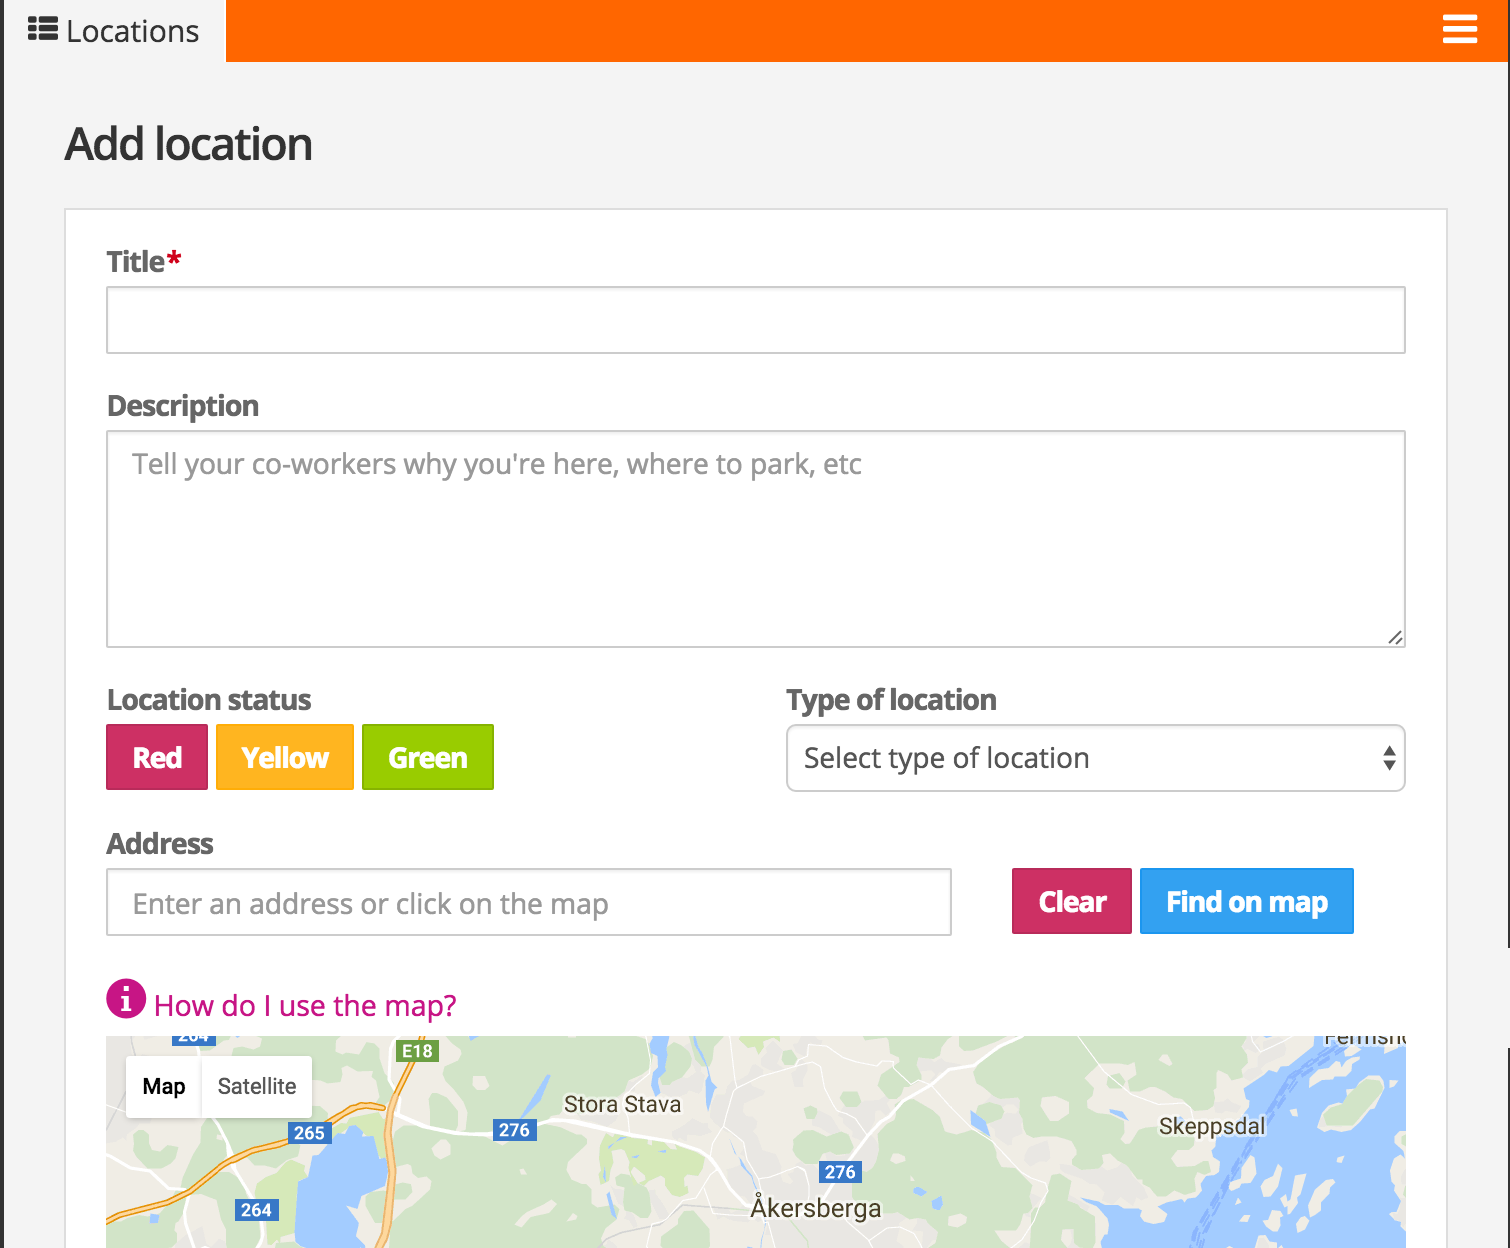Viewport: 1510px width, 1248px height.
Task: Click the 265 road shield on map
Action: pyautogui.click(x=309, y=1133)
